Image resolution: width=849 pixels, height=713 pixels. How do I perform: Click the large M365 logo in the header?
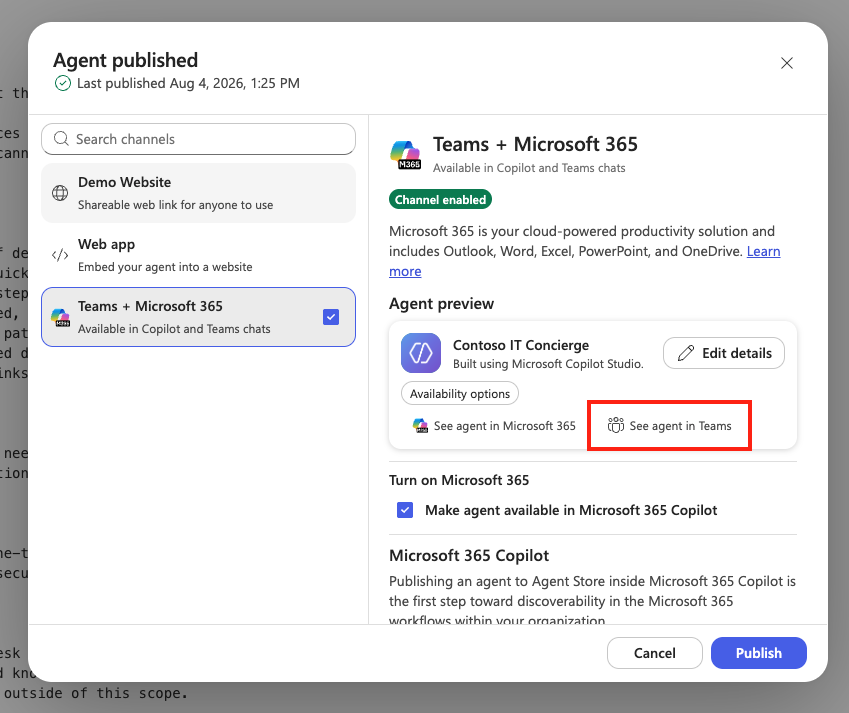[x=406, y=155]
